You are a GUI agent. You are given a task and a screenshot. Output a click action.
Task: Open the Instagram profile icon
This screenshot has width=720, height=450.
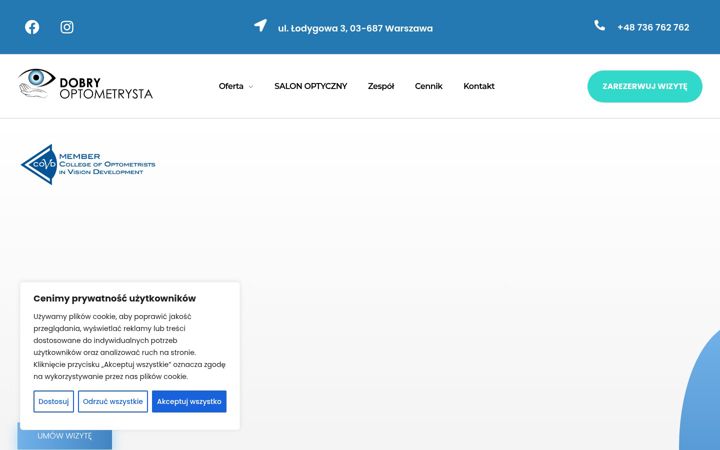point(67,27)
